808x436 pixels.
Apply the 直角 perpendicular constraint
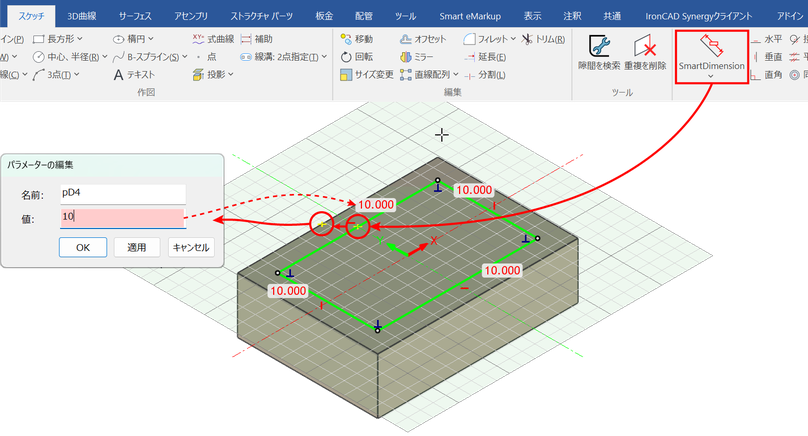tap(767, 75)
